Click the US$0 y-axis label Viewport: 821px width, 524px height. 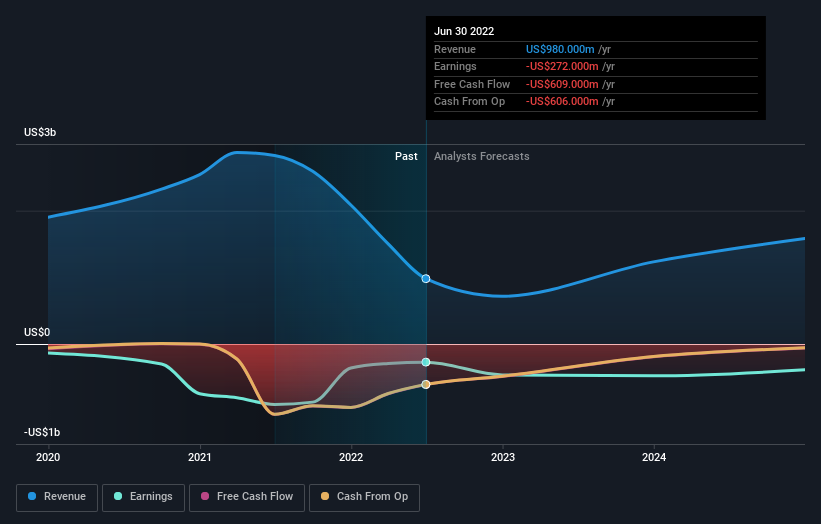37,332
